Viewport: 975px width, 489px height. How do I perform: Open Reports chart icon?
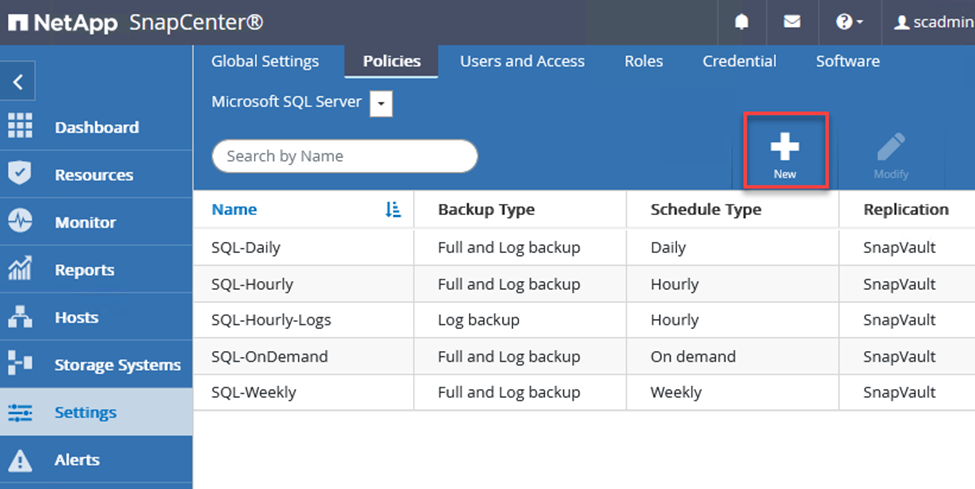20,270
